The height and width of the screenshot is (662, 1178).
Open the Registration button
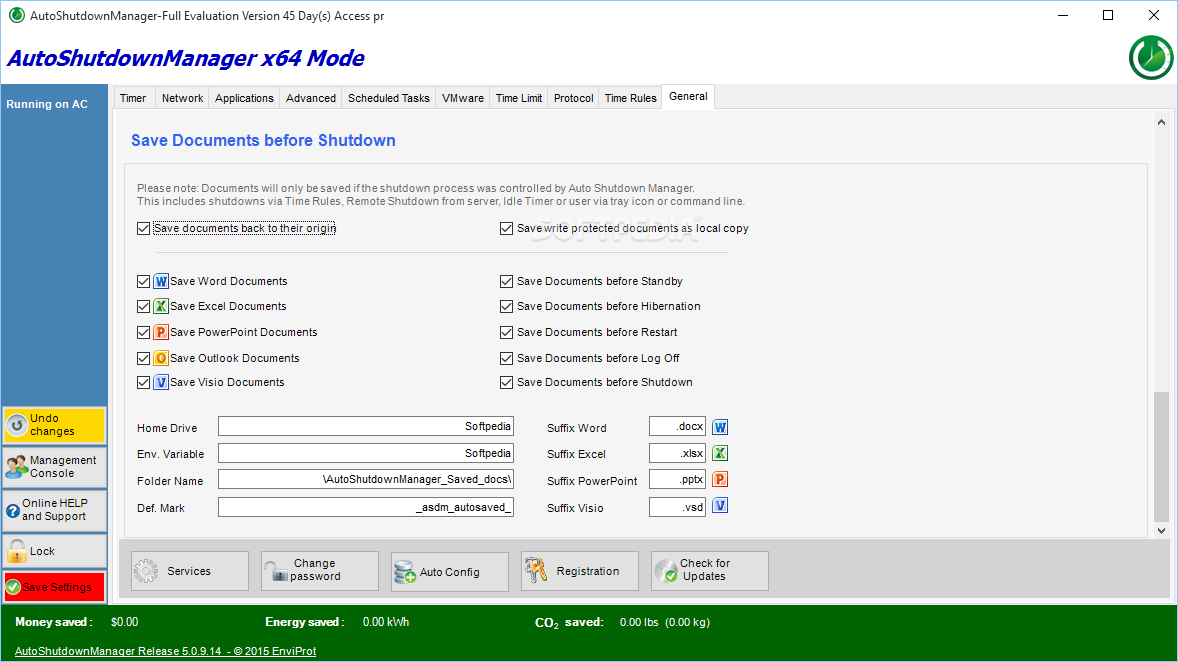580,571
